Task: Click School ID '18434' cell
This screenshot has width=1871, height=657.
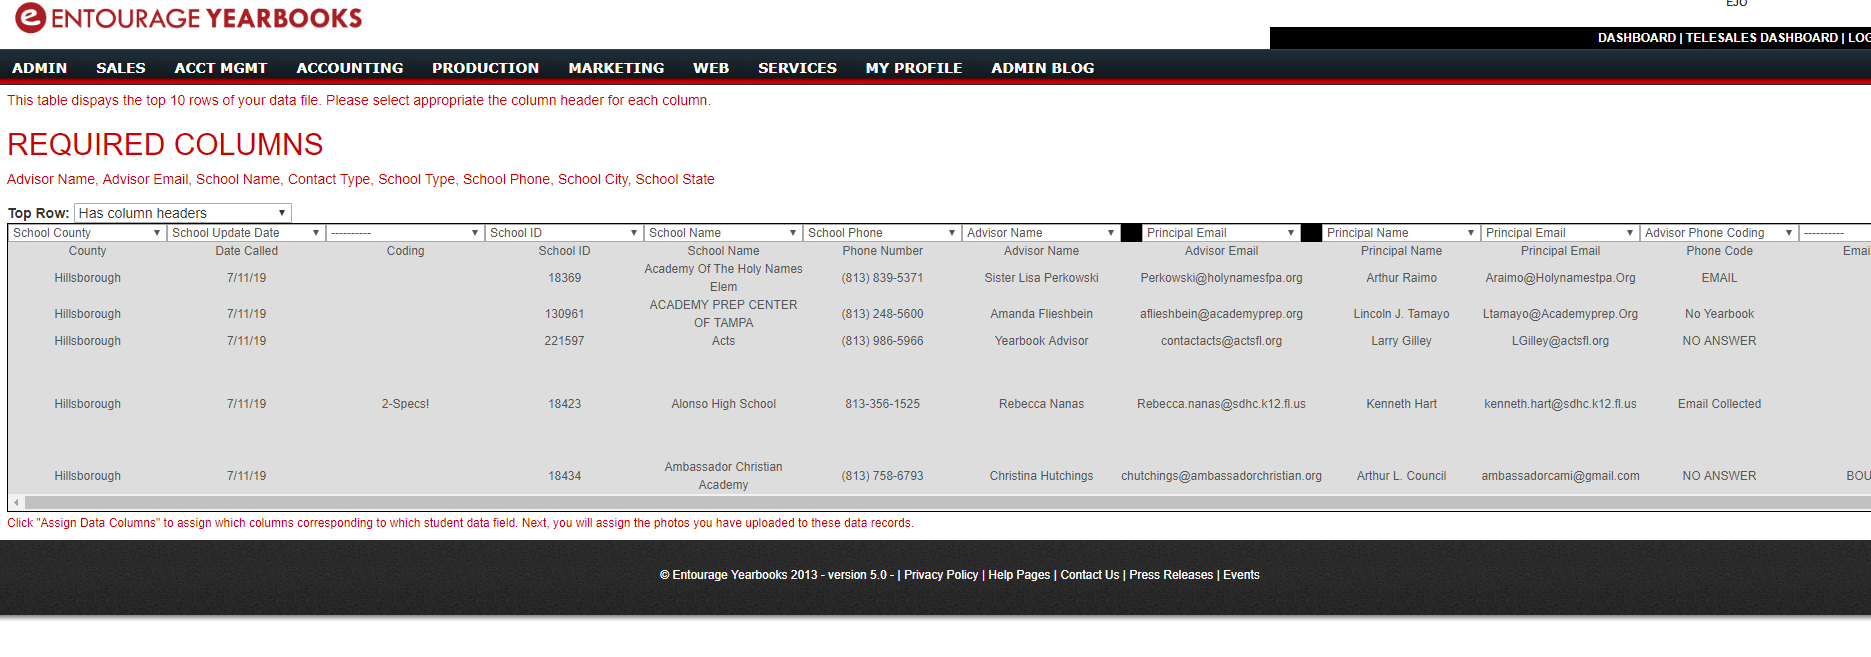Action: tap(564, 476)
